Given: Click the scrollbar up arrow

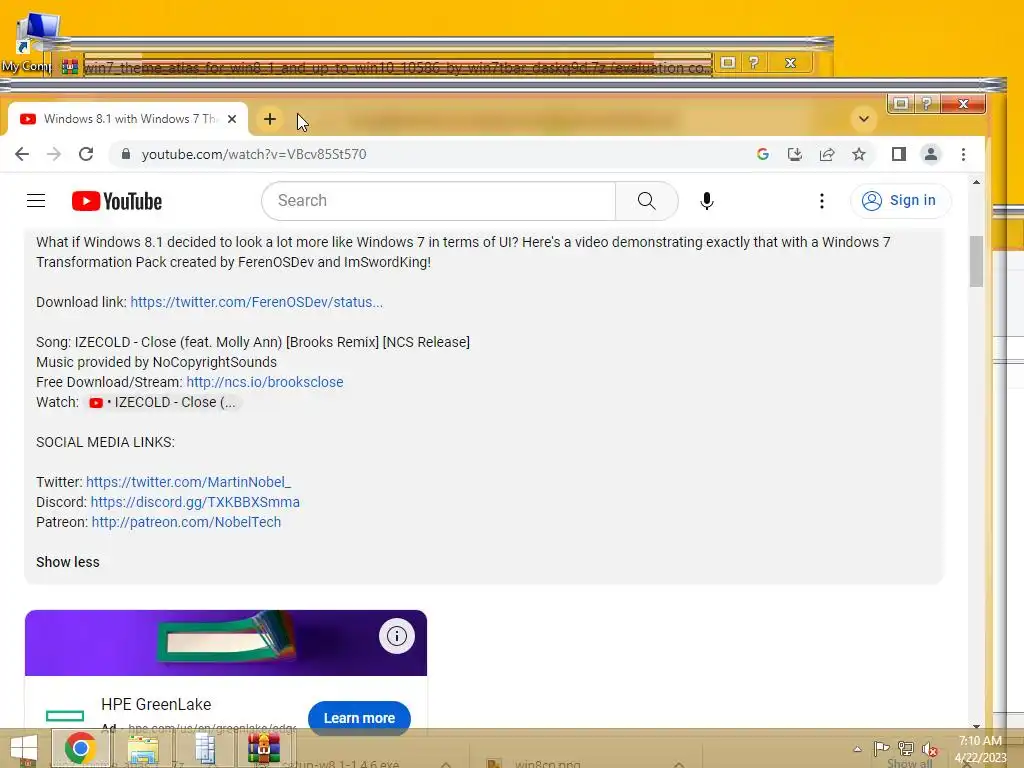Looking at the screenshot, I should point(976,182).
